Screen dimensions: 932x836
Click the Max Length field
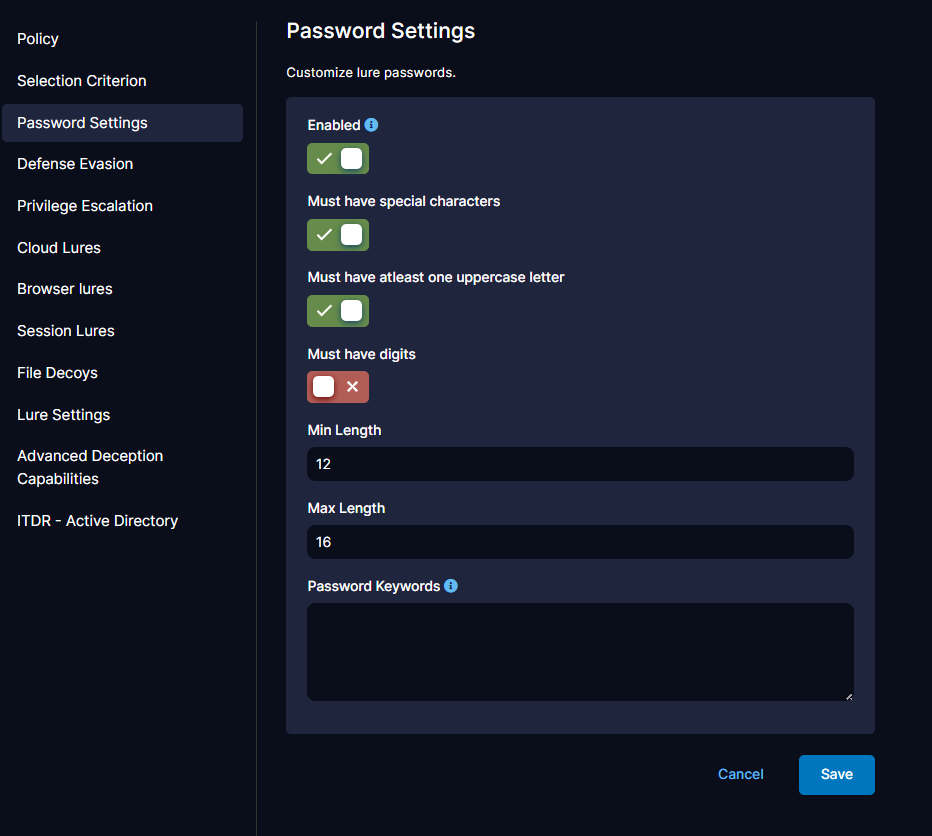coord(580,542)
